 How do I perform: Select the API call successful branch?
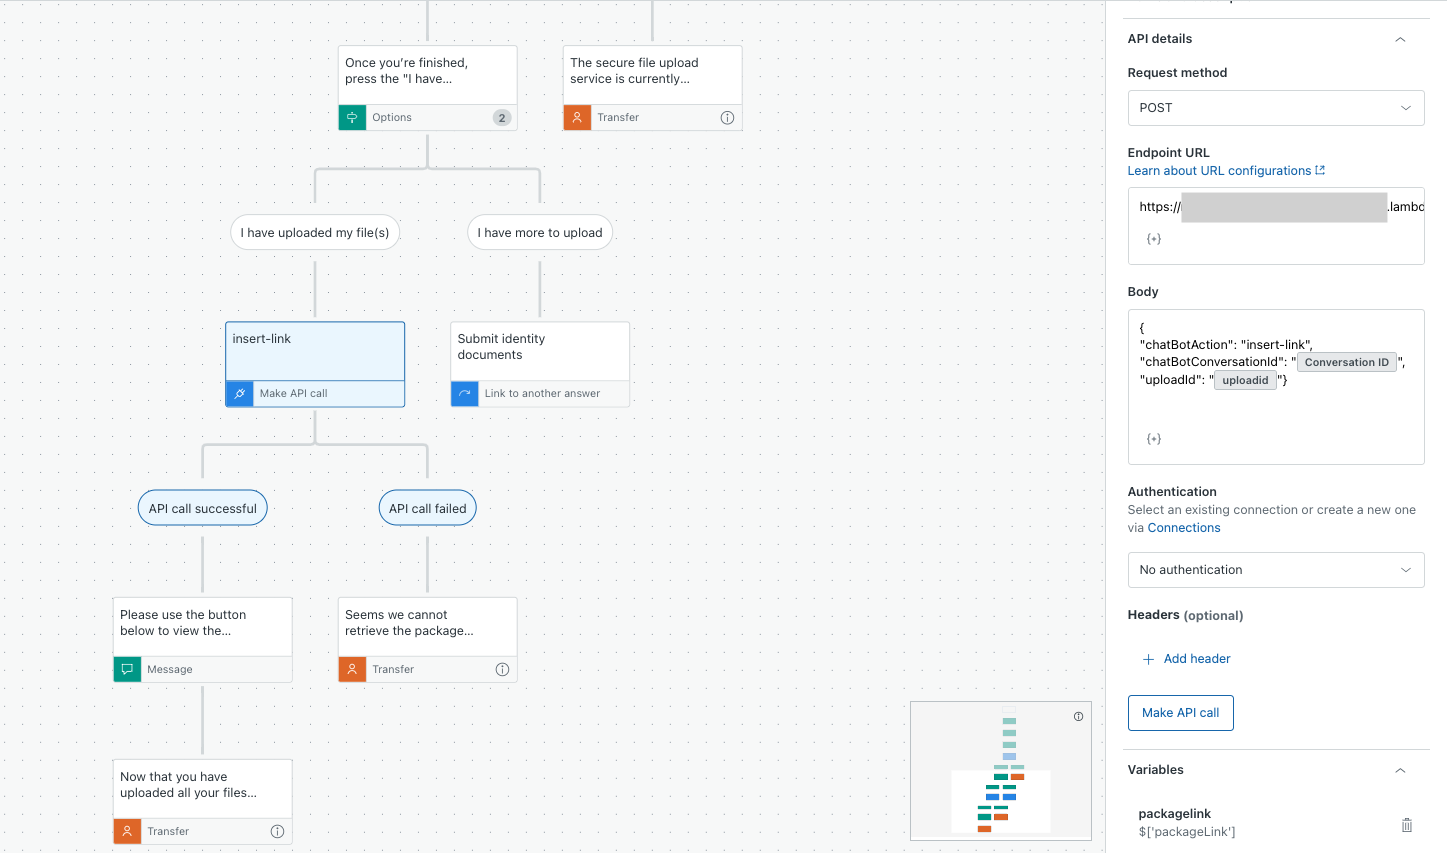(x=202, y=508)
